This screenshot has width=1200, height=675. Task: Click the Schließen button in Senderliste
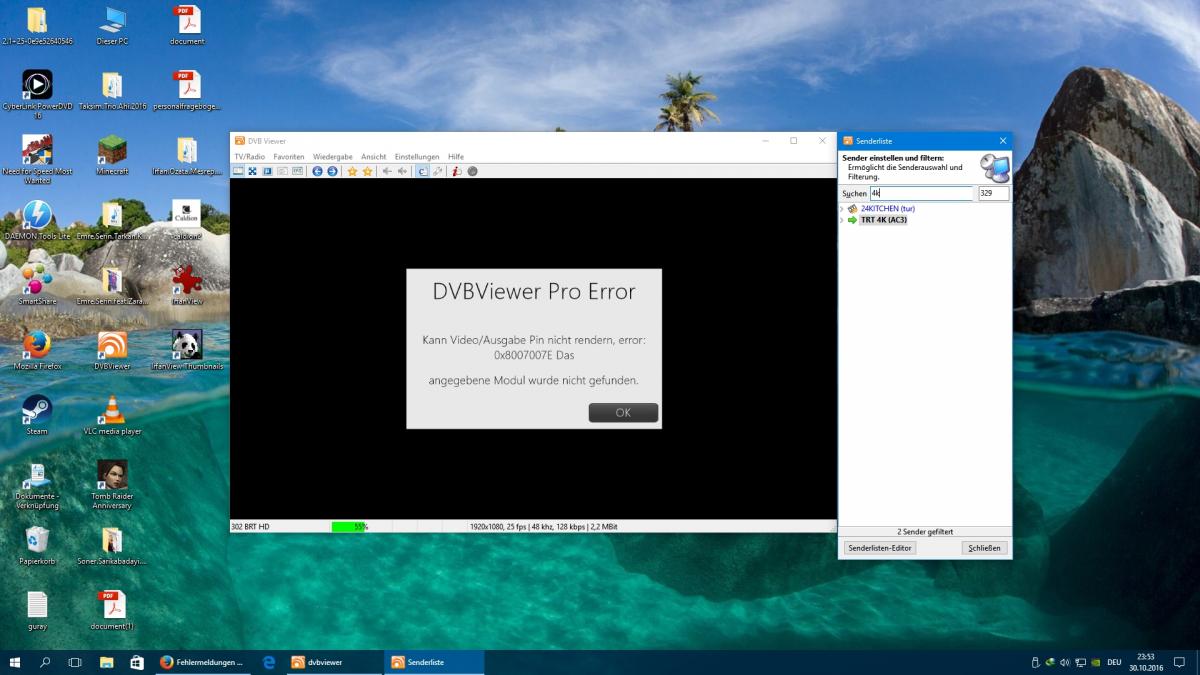pos(984,548)
